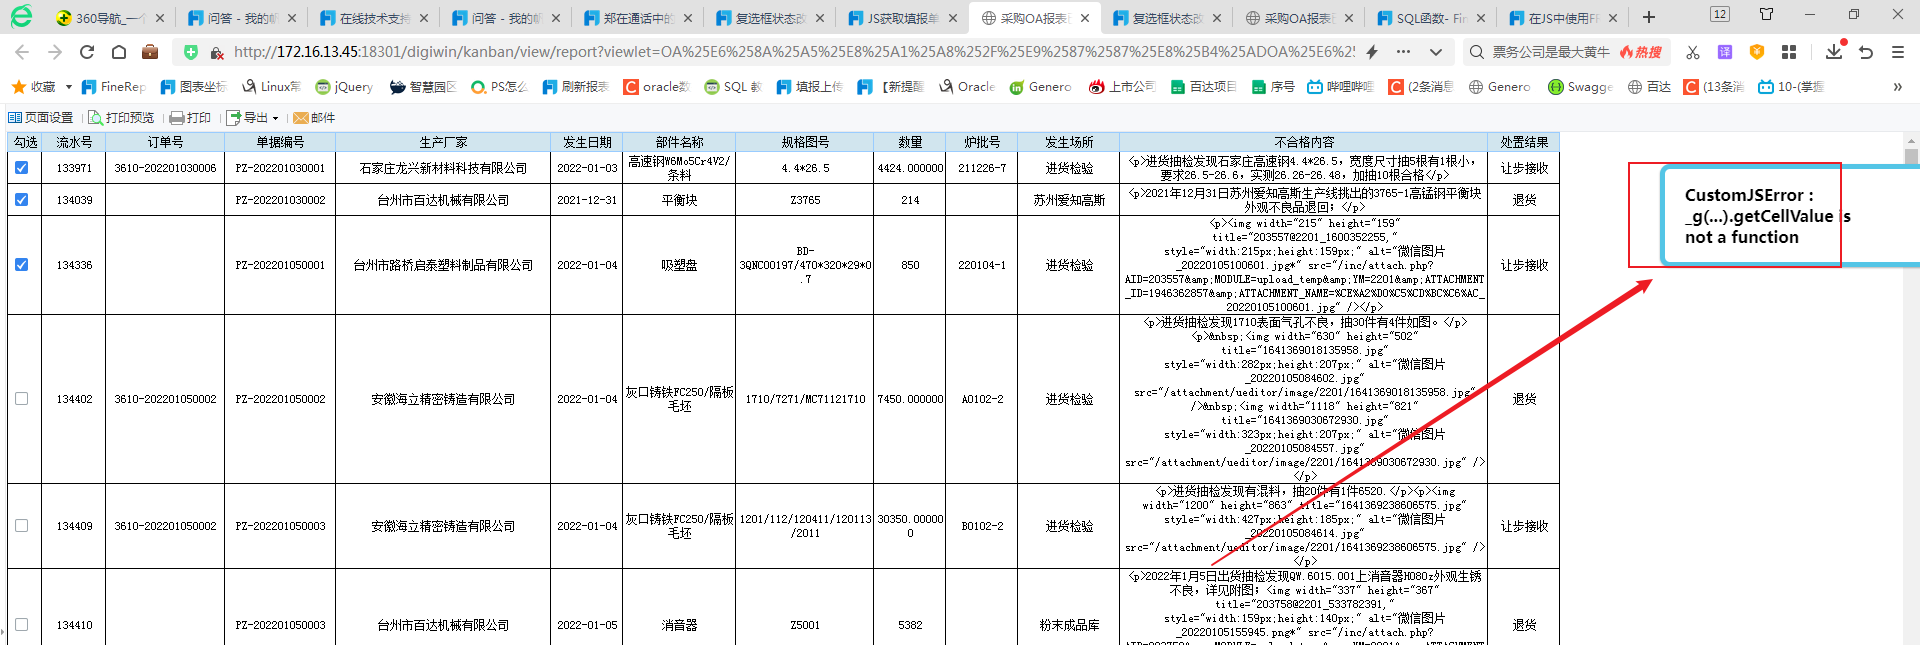1920x645 pixels.
Task: Click the 流水号 column header
Action: pyautogui.click(x=74, y=142)
